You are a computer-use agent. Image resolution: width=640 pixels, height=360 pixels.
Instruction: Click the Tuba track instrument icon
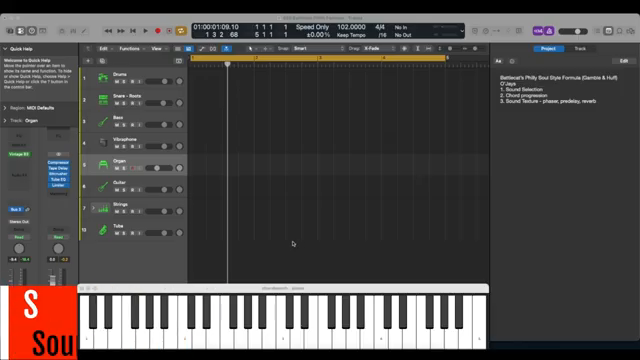click(x=103, y=230)
